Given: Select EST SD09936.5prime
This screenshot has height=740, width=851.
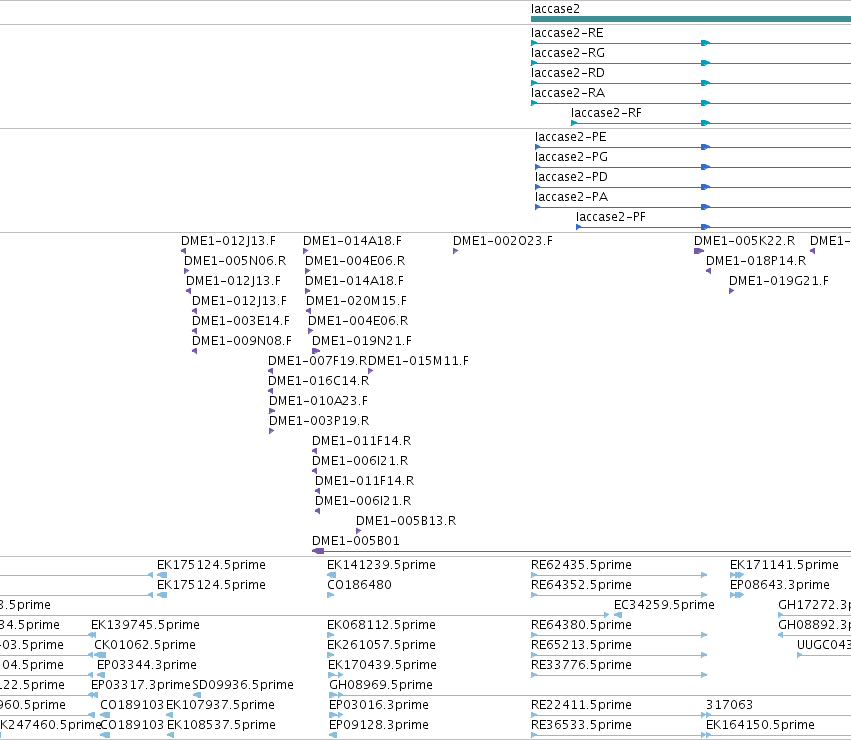Looking at the screenshot, I should pyautogui.click(x=196, y=695).
